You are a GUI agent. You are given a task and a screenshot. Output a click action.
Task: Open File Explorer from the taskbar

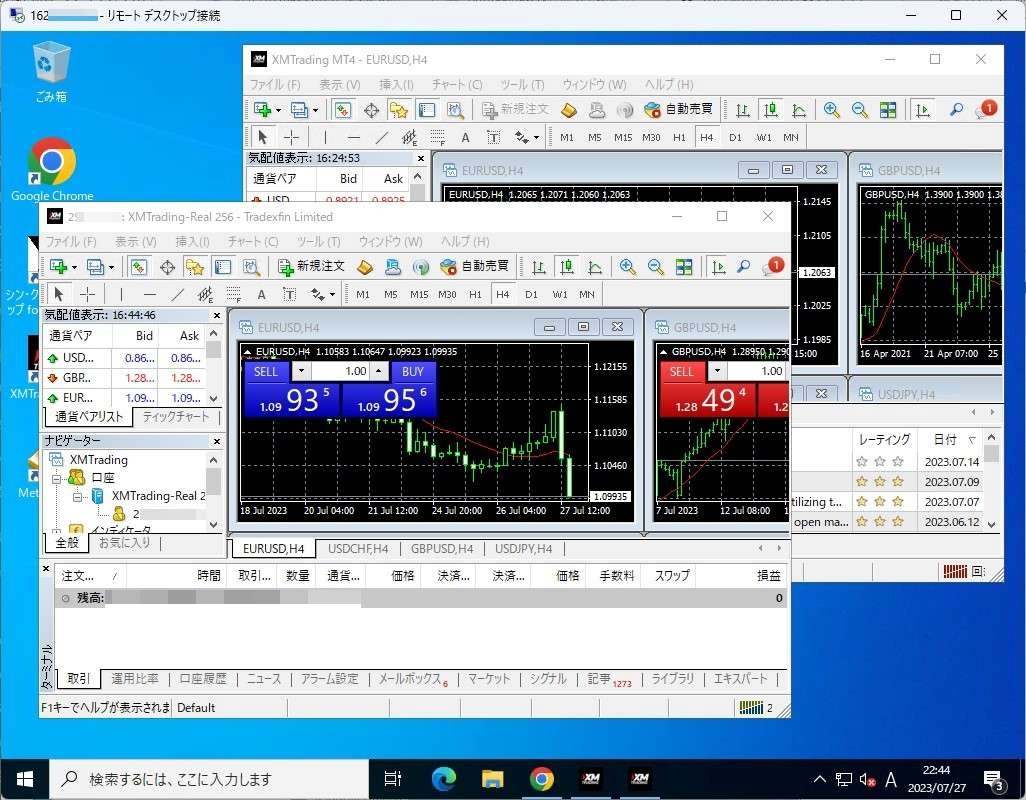tap(493, 778)
